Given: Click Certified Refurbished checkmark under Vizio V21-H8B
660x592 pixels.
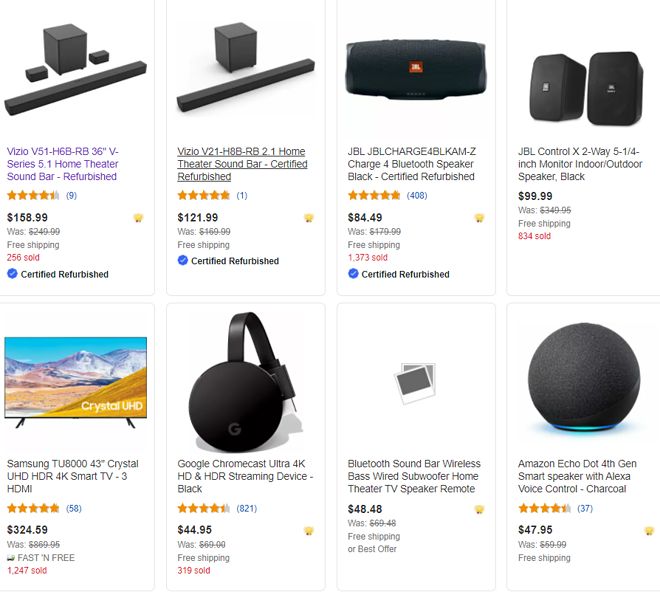Looking at the screenshot, I should pos(183,261).
